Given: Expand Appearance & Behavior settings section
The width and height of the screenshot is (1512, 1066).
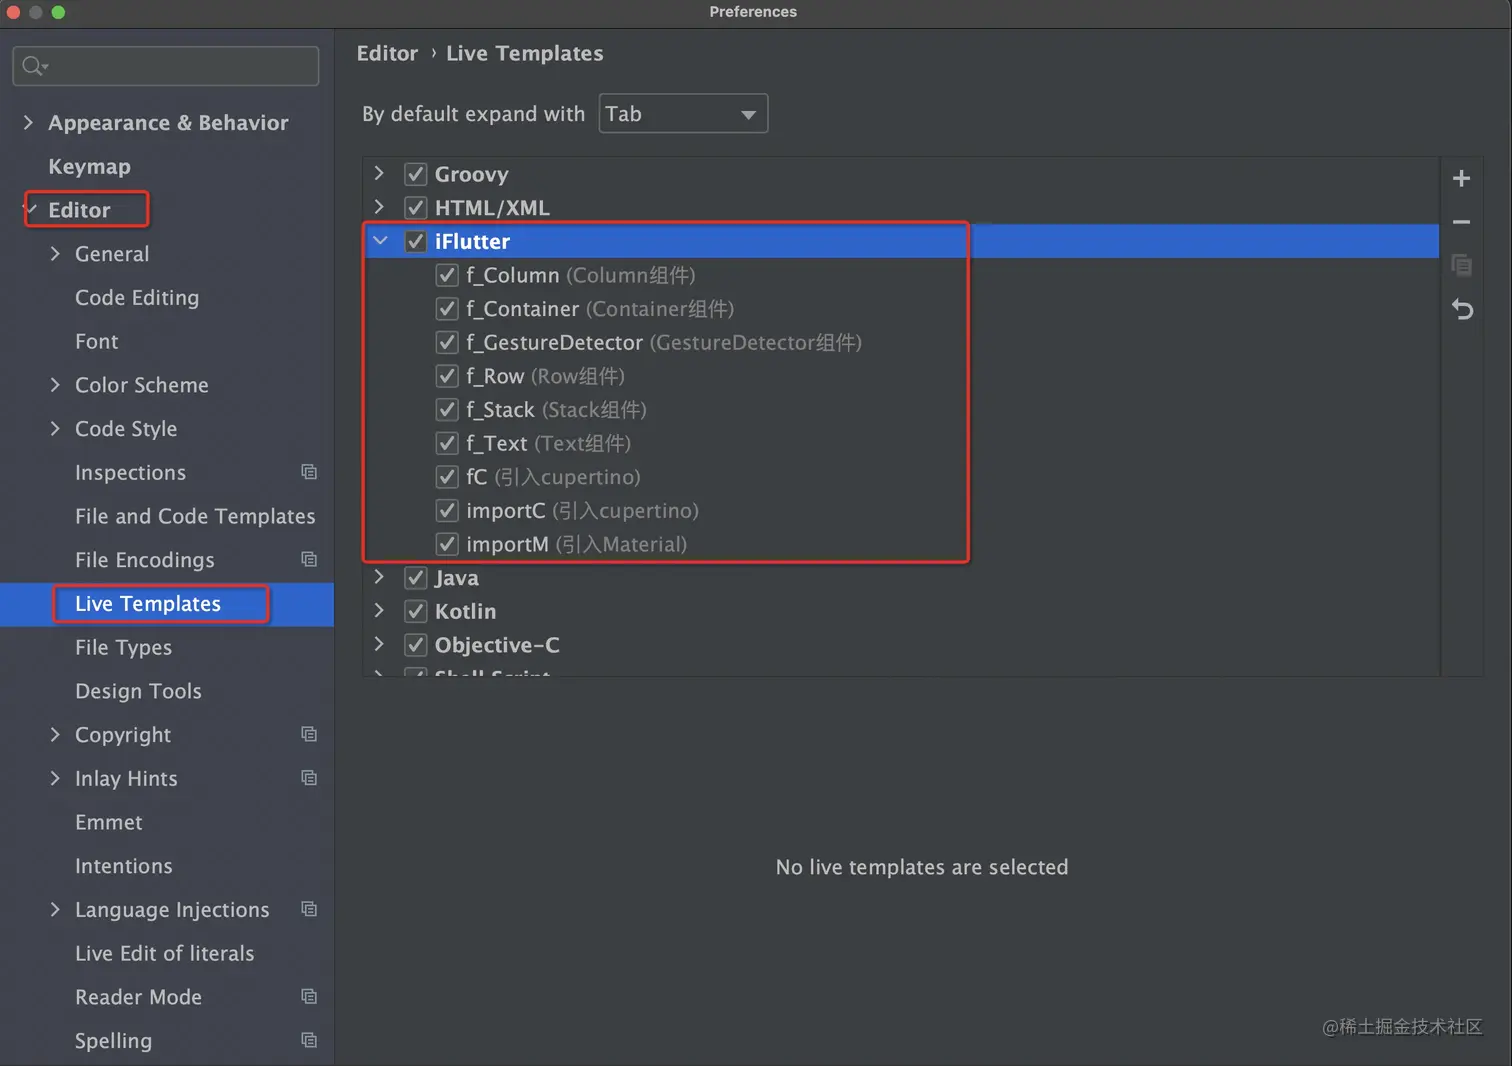Looking at the screenshot, I should point(28,122).
